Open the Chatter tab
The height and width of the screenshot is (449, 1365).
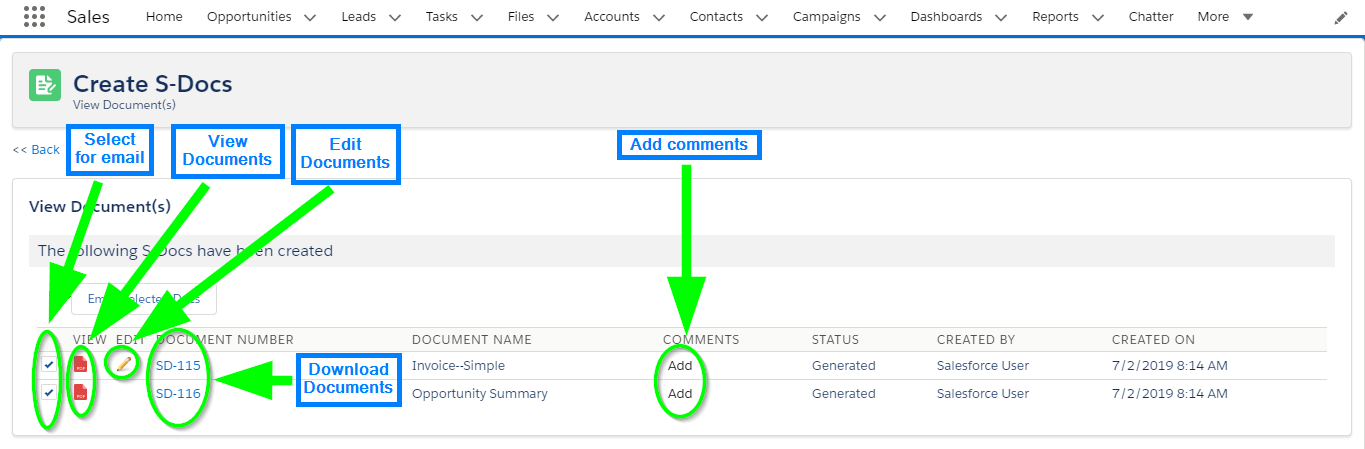[x=1151, y=17]
